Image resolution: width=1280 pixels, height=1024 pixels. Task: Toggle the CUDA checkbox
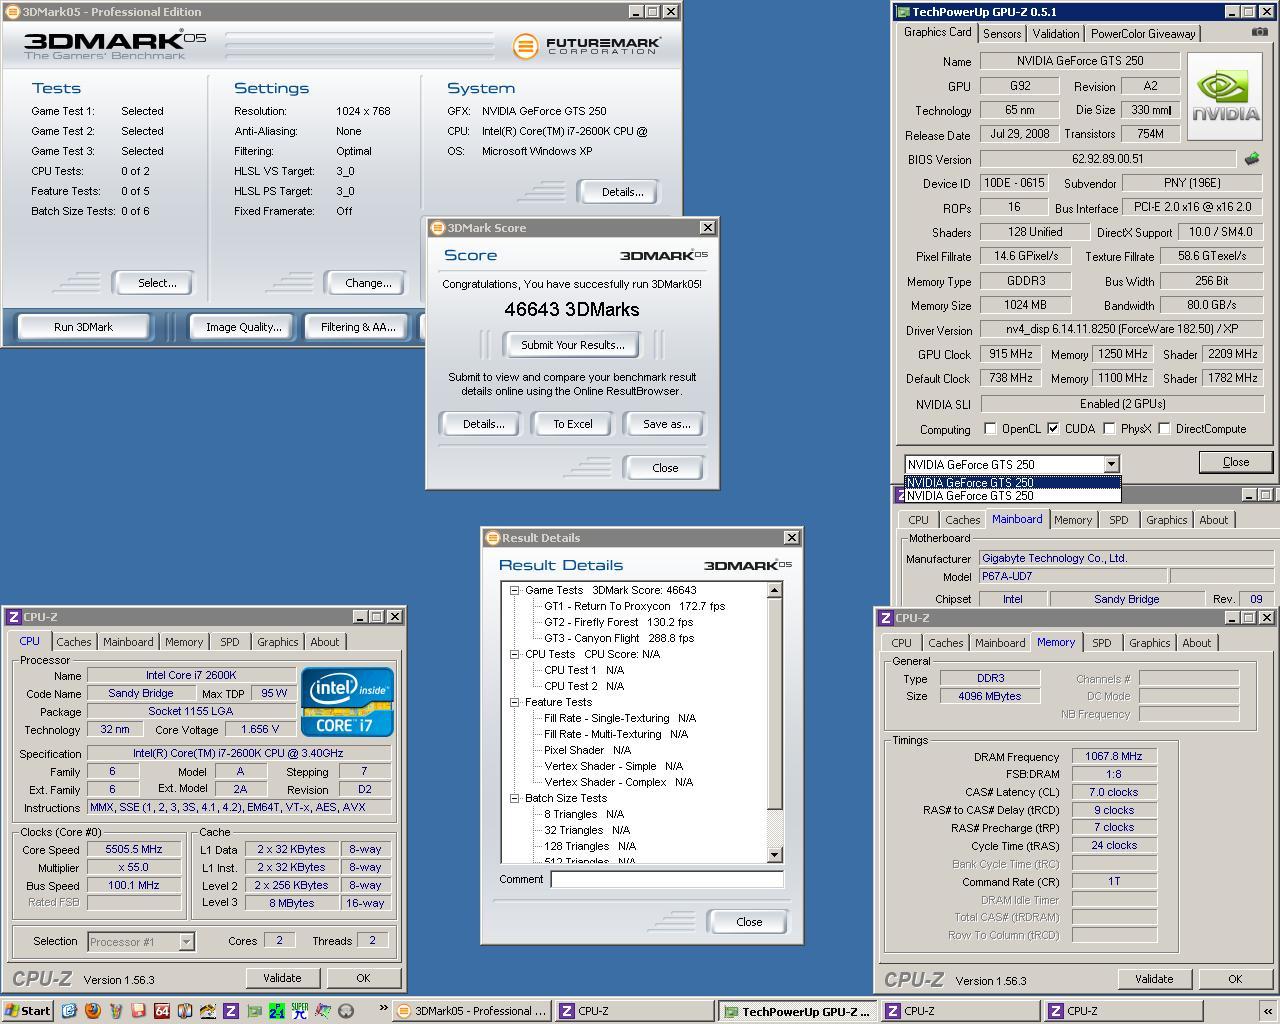coord(1053,429)
